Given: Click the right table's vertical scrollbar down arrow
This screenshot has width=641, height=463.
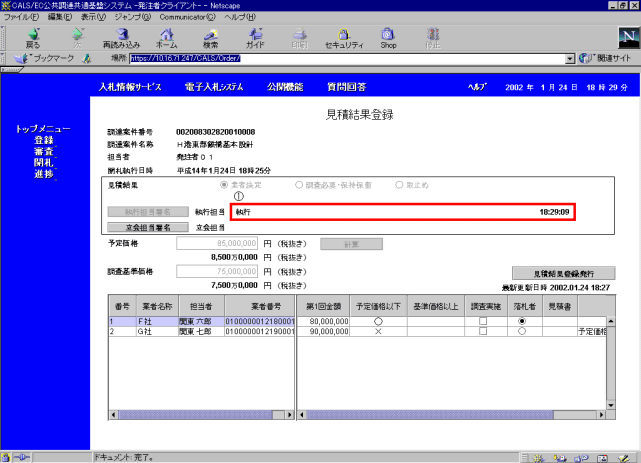Looking at the screenshot, I should [611, 405].
